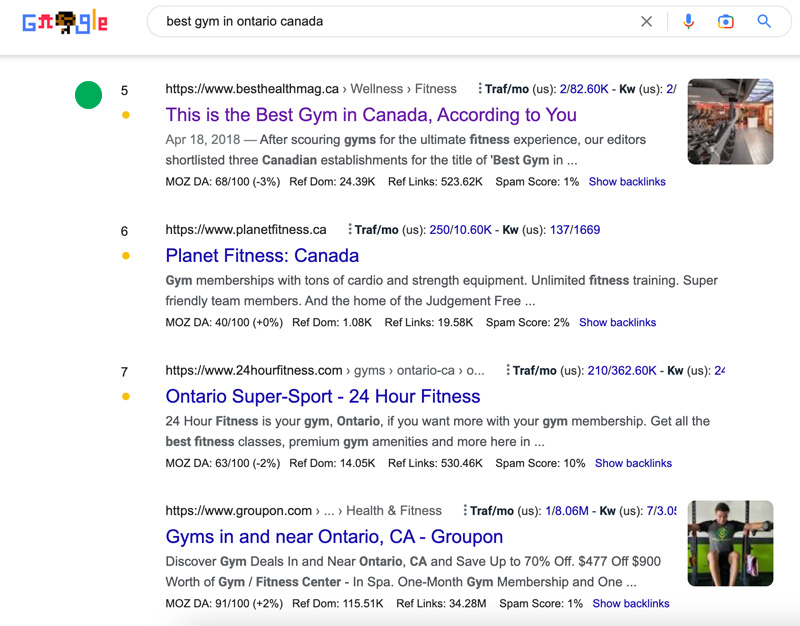Click 'Ref Links: 19.58K' text

tap(429, 322)
